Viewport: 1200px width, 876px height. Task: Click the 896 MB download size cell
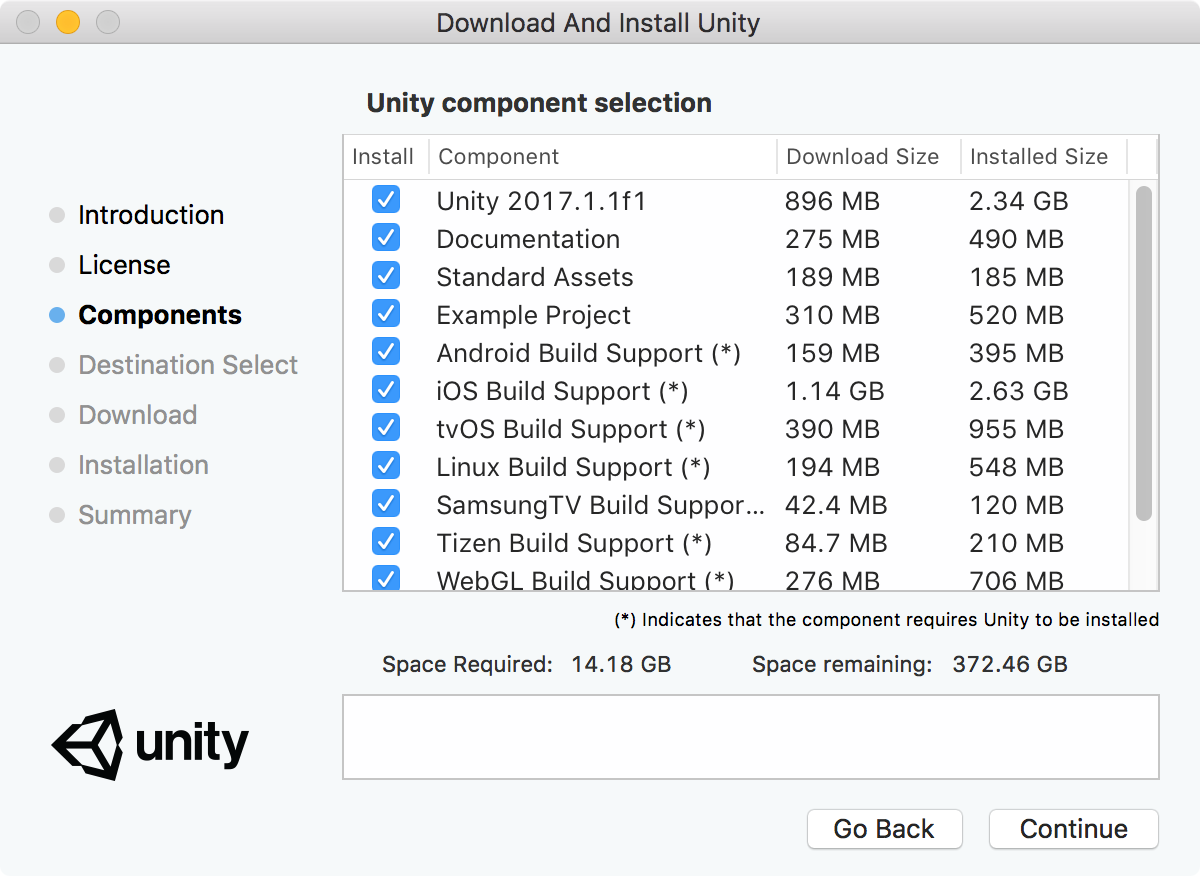[x=832, y=201]
